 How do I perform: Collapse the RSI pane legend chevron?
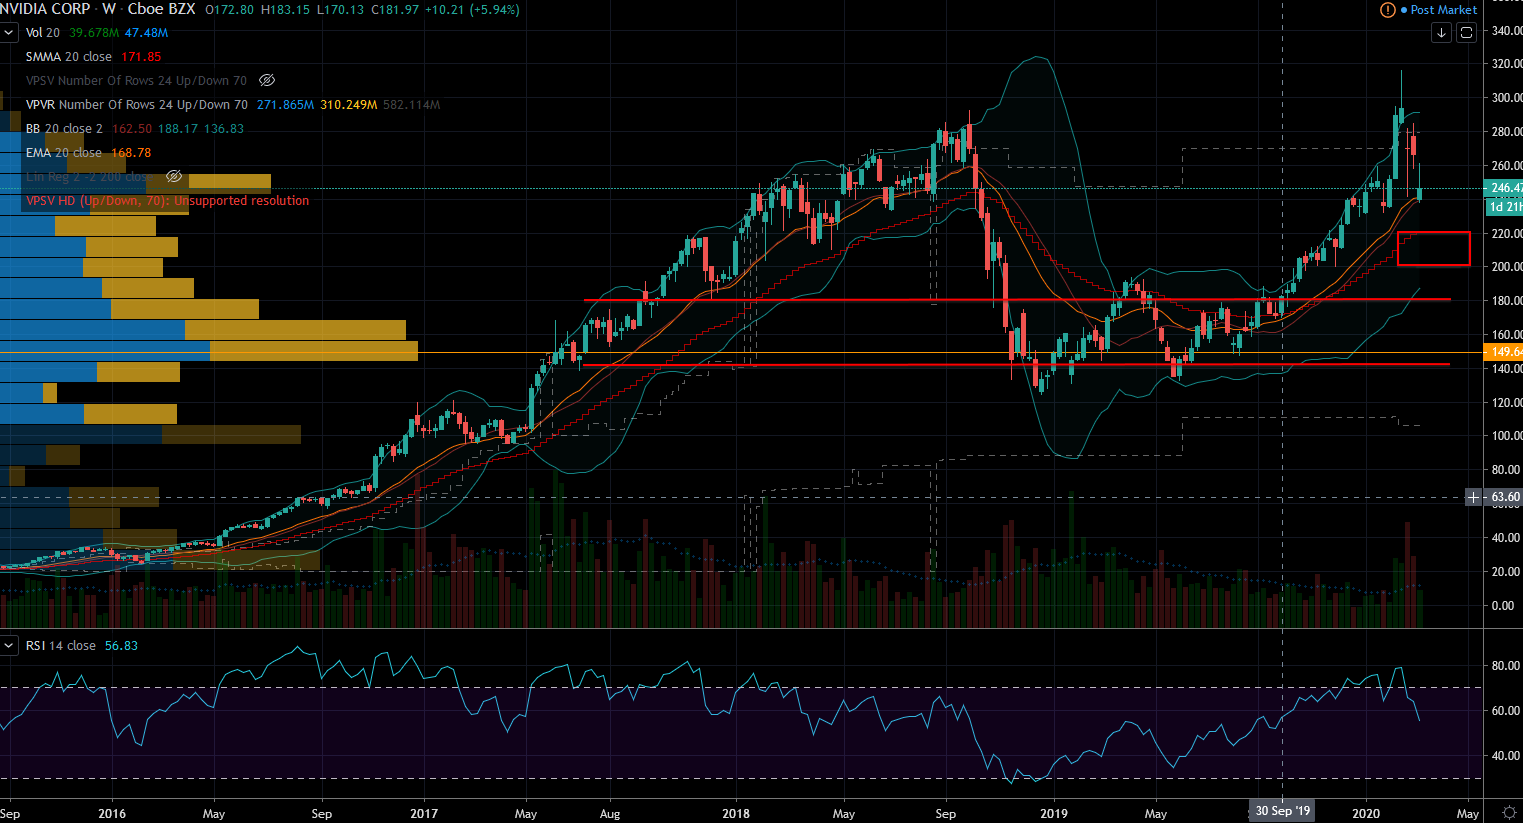coord(9,646)
